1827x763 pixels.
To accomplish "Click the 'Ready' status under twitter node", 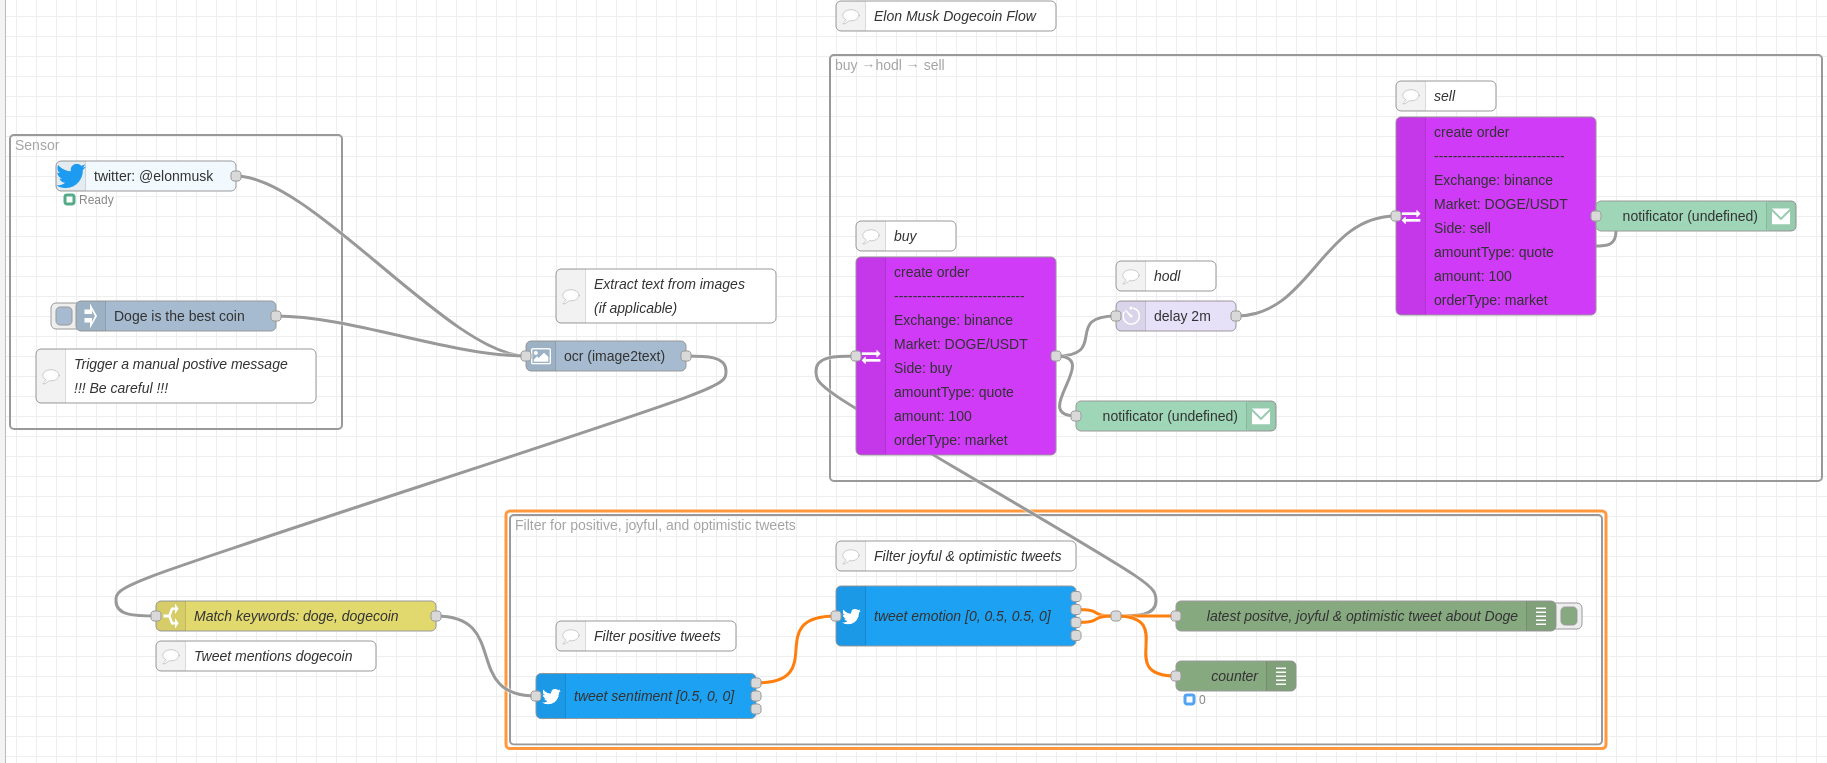I will click(x=96, y=200).
